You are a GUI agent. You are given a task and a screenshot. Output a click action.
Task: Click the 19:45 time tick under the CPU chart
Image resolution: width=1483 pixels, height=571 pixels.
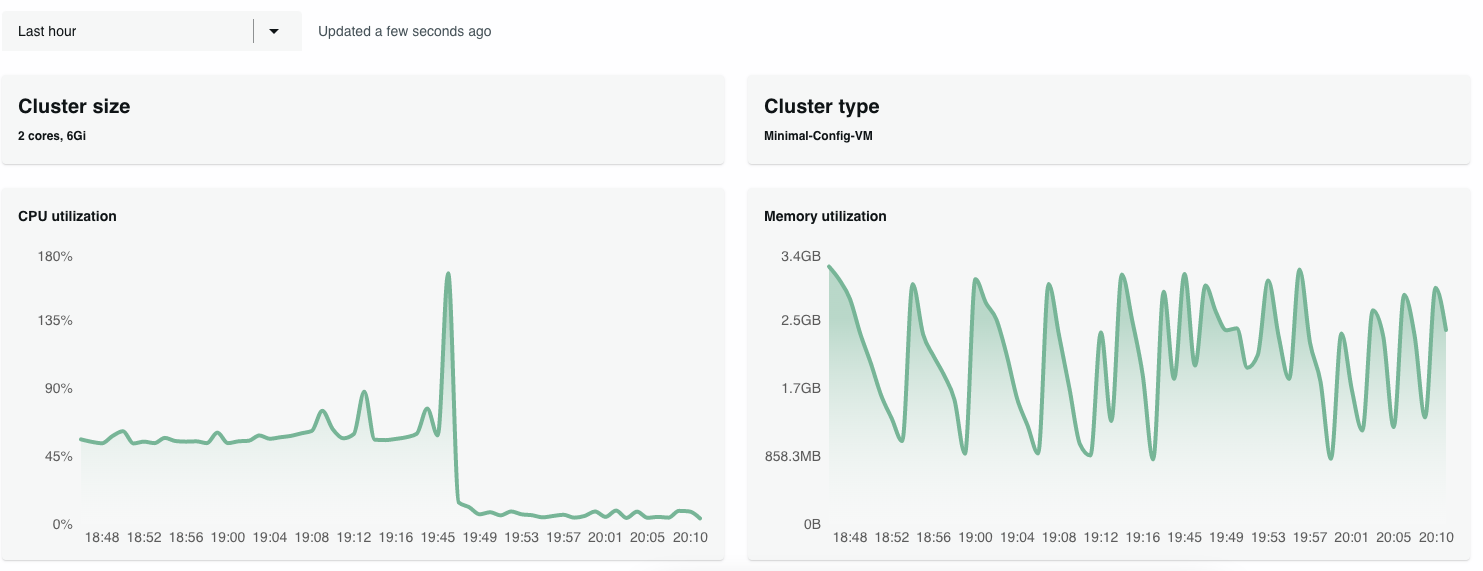[x=438, y=537]
